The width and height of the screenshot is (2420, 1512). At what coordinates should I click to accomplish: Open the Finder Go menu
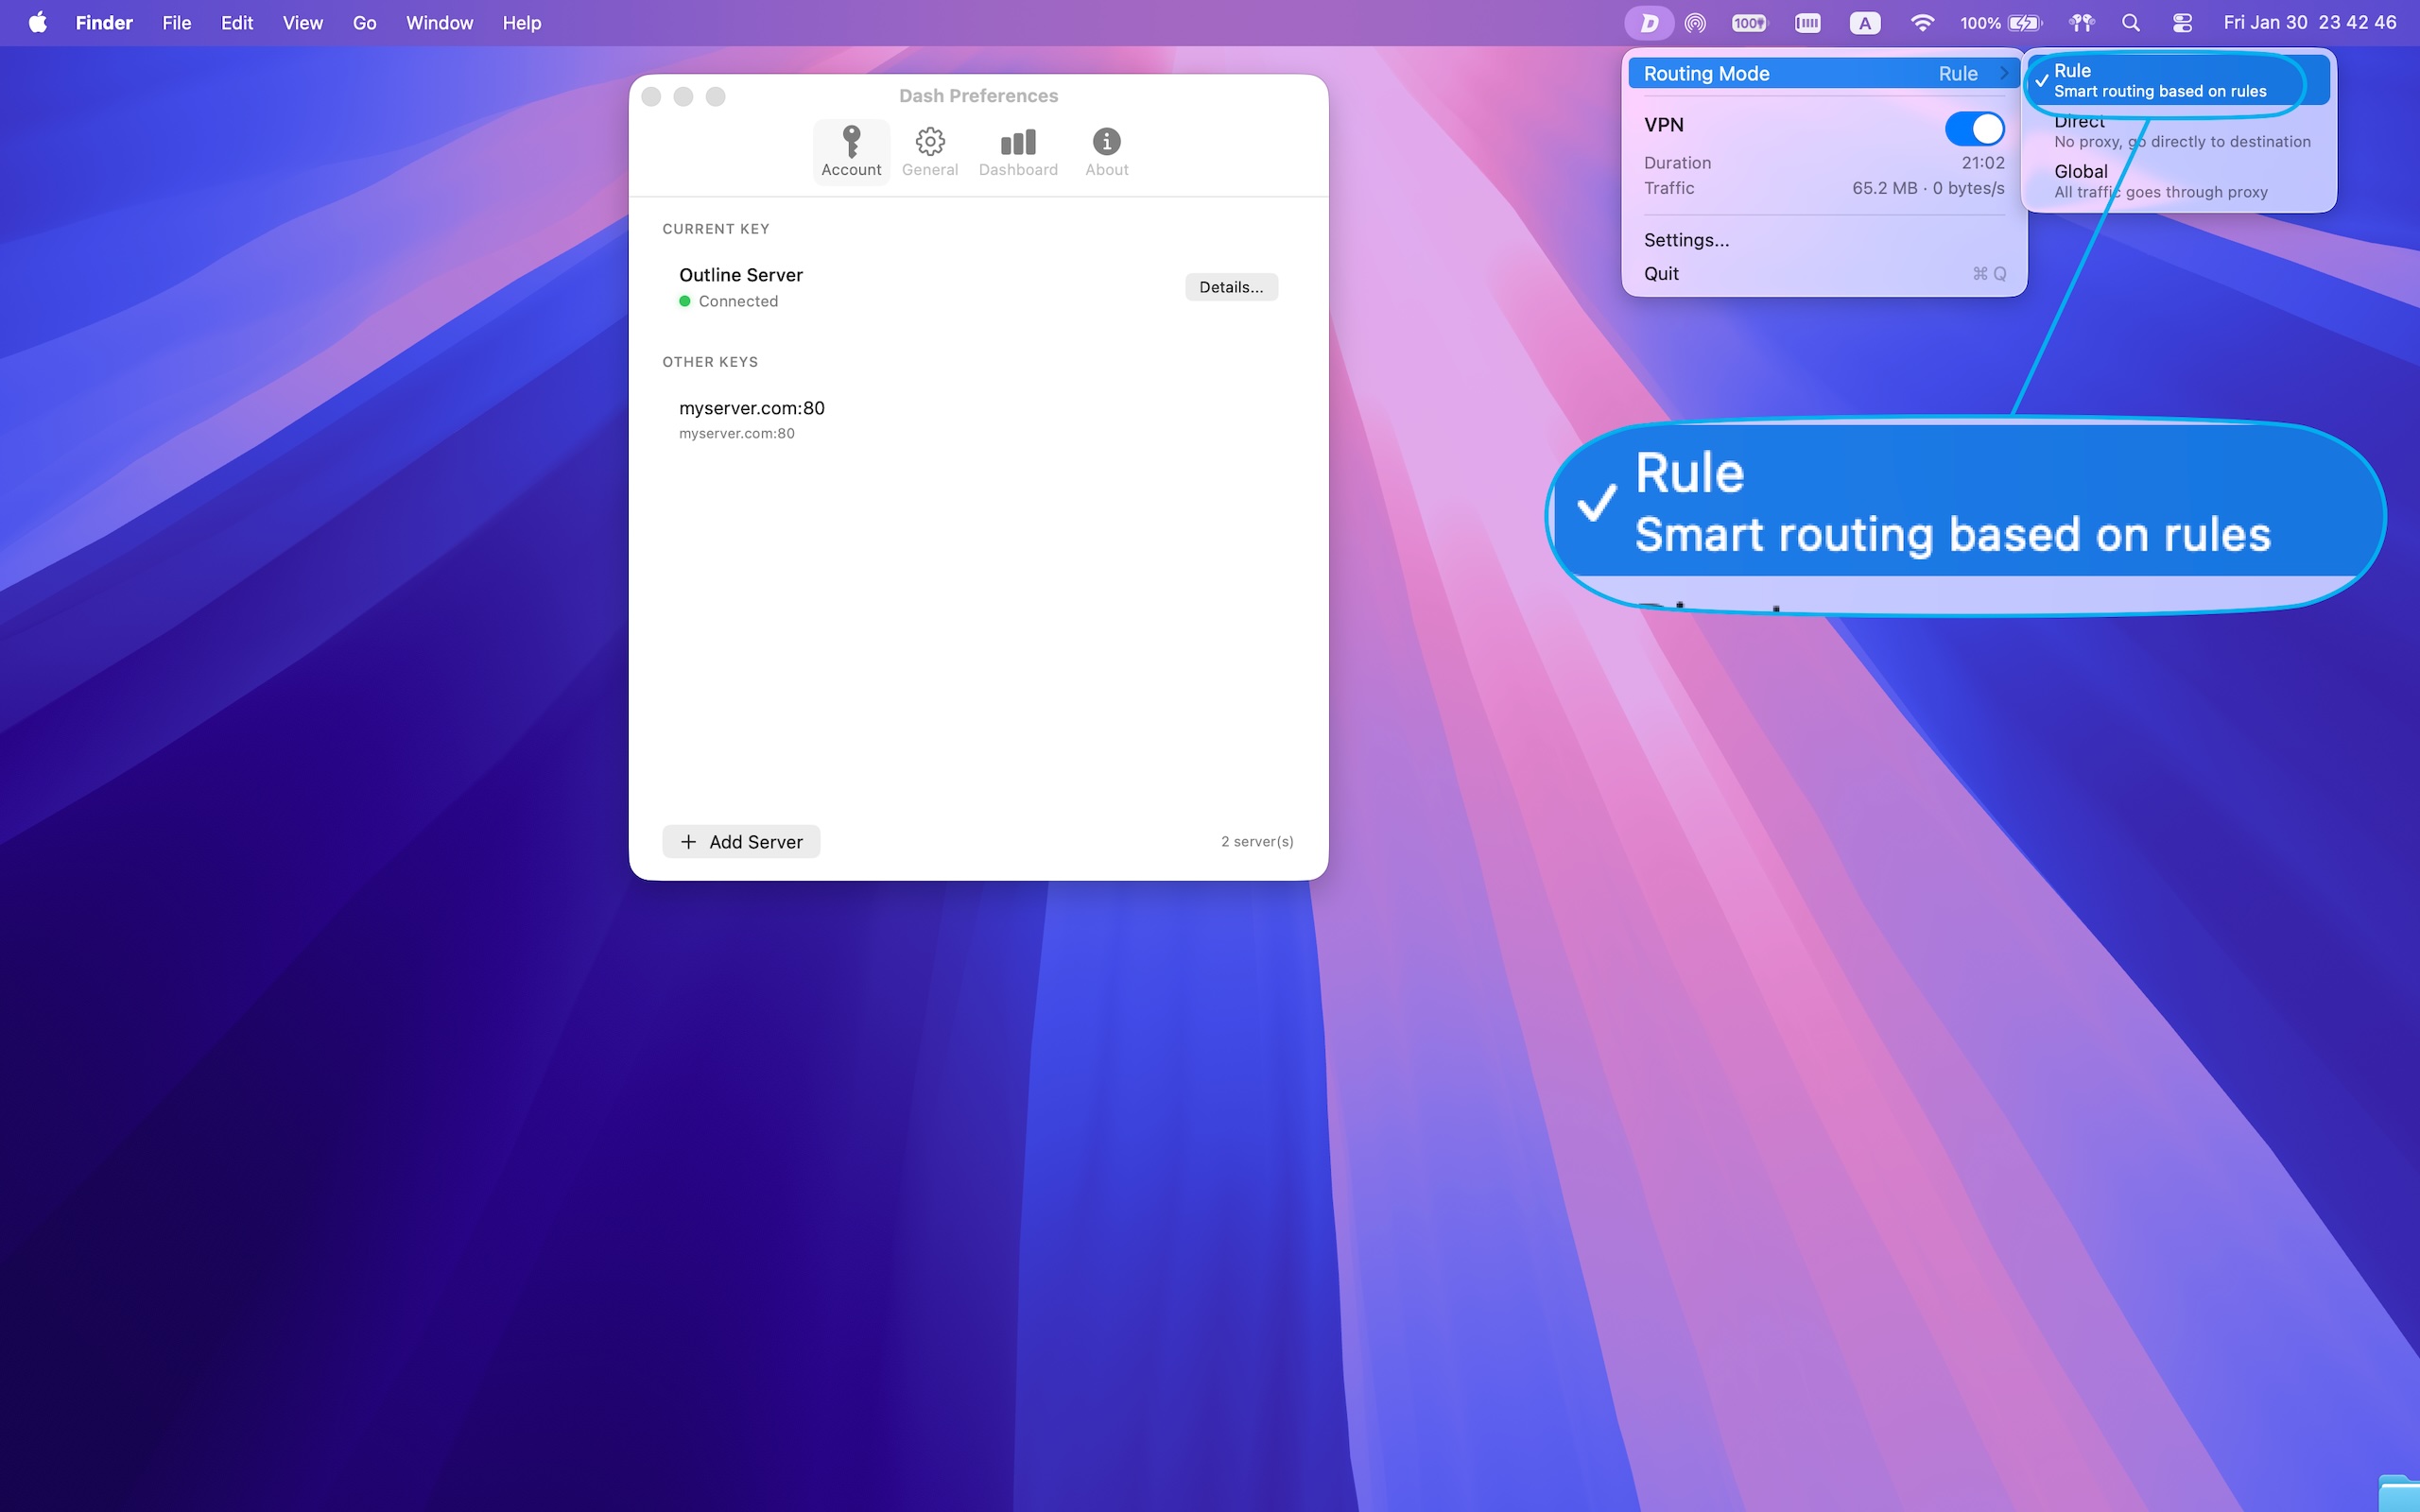[364, 22]
